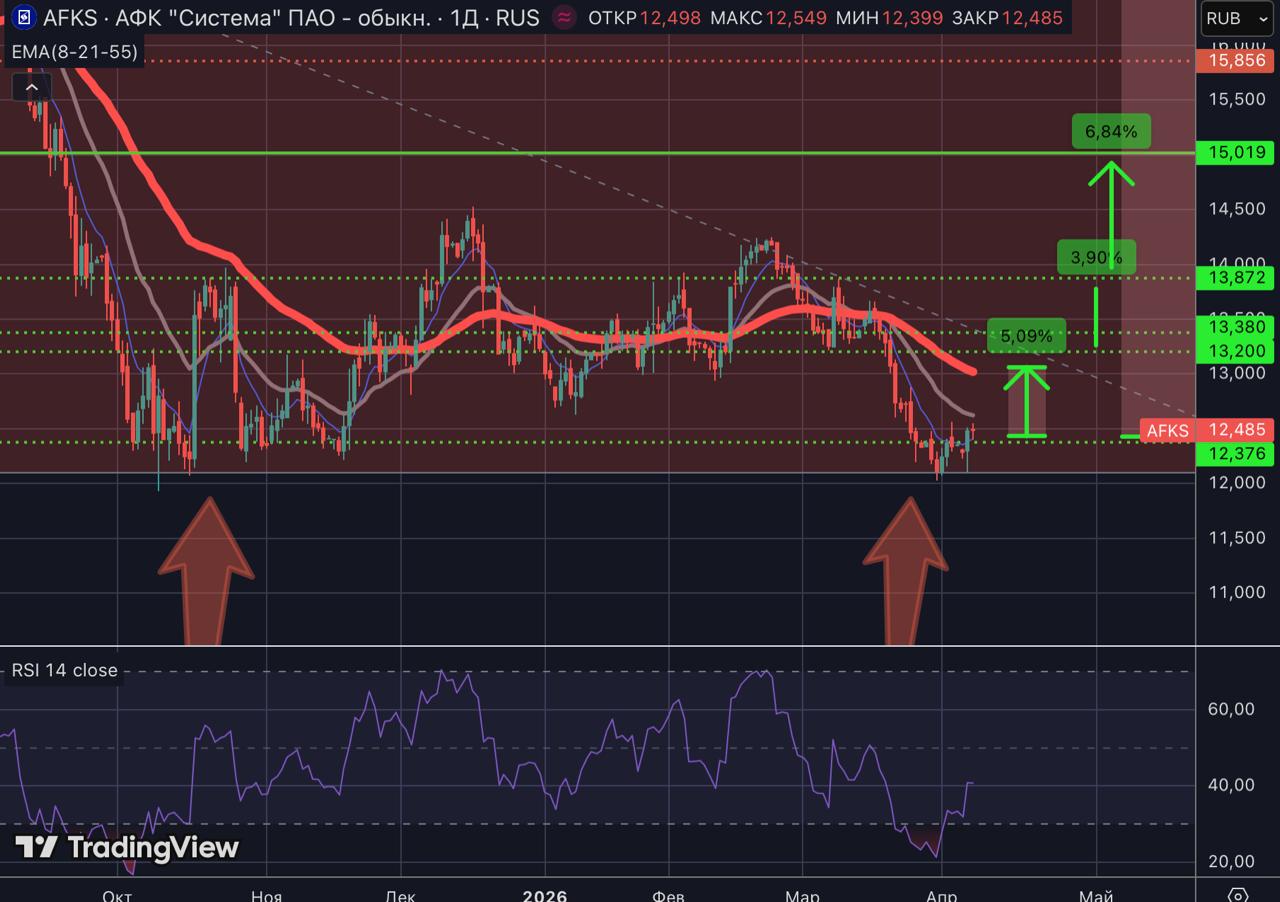Open the RUB currency dropdown
The height and width of the screenshot is (902, 1280).
tap(1229, 18)
